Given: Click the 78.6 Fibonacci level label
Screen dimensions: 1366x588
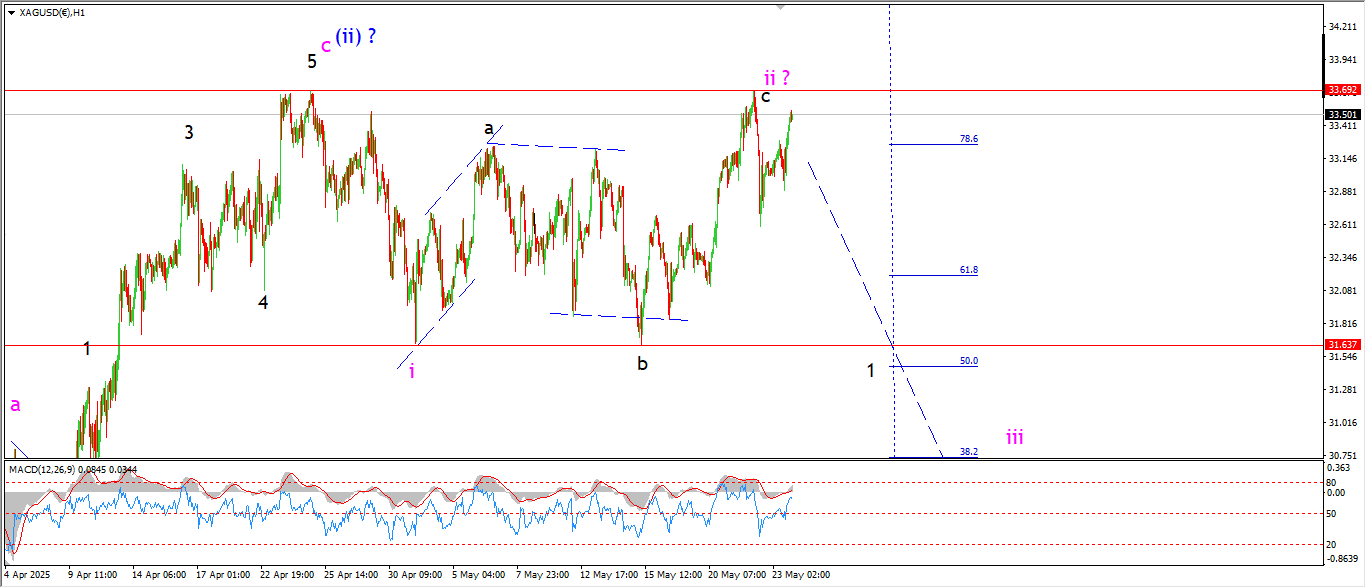Looking at the screenshot, I should tap(968, 139).
